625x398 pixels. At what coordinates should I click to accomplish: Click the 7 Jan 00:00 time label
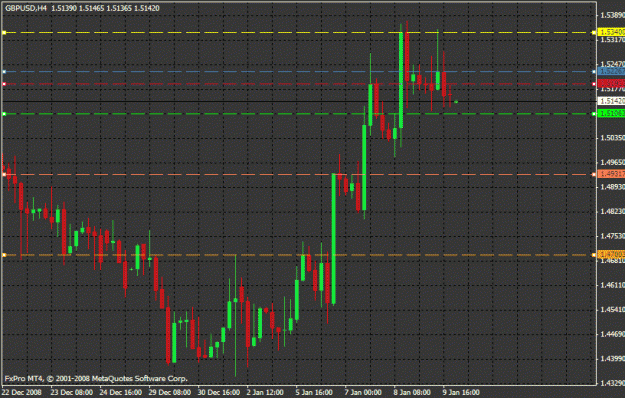(363, 392)
